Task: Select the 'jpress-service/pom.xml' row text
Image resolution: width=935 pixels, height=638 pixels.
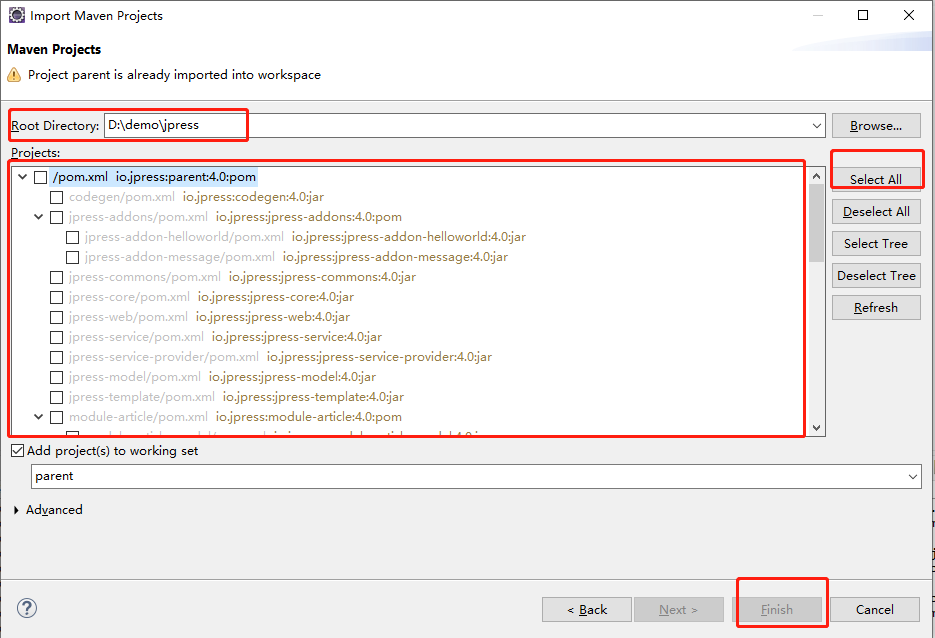Action: [x=225, y=337]
